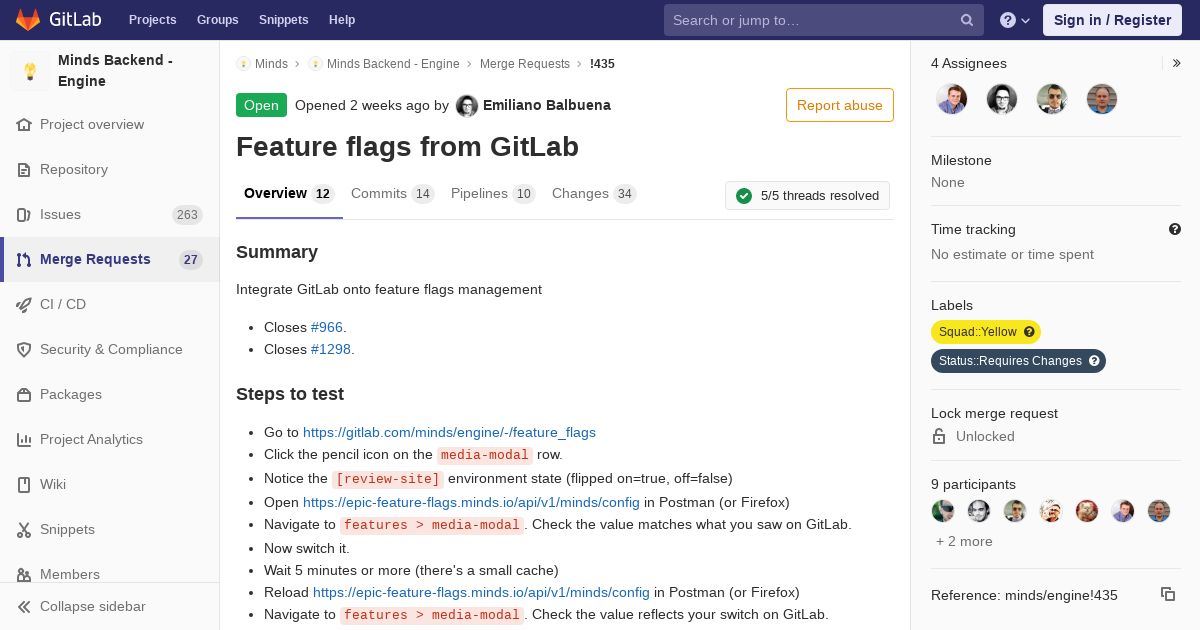Expand the '+ 2 more' participants

[964, 541]
